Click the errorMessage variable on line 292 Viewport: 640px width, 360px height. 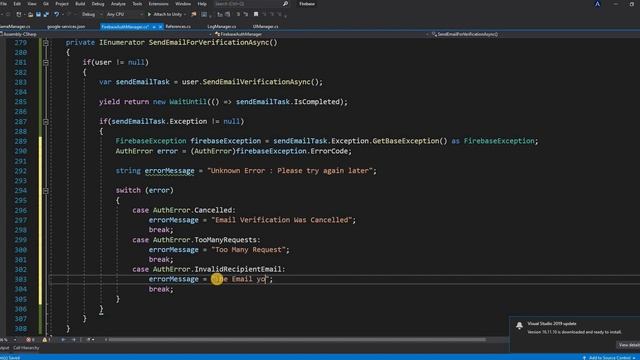[169, 171]
